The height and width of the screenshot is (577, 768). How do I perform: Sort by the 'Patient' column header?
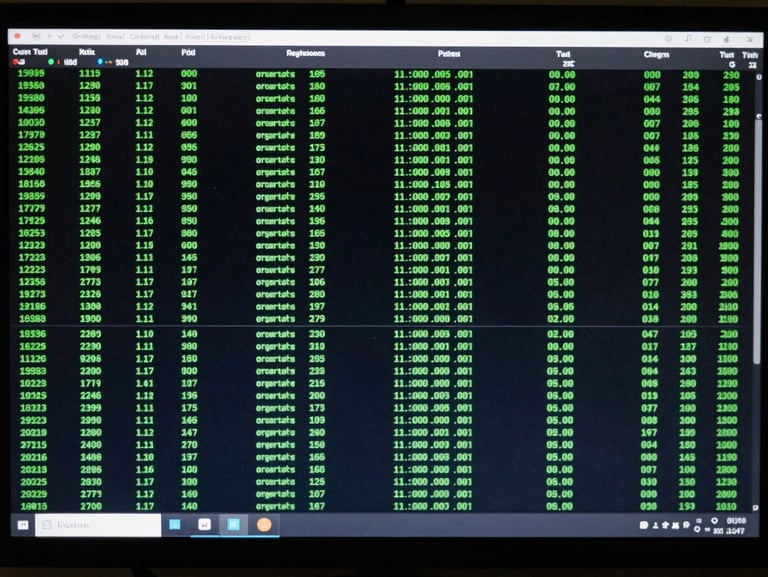click(449, 54)
